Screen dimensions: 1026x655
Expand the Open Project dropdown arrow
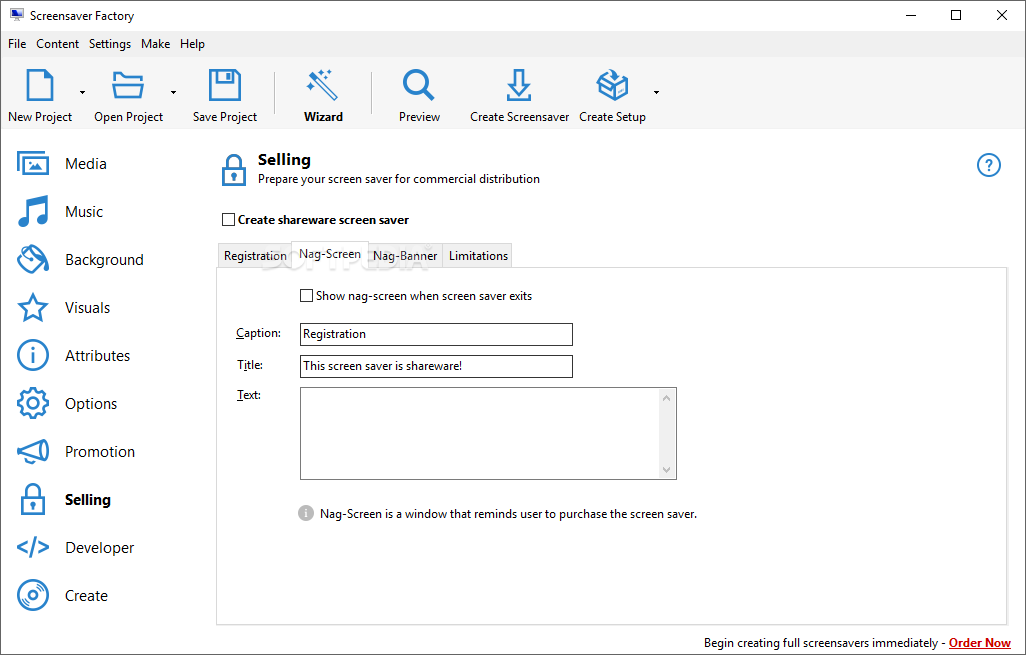point(173,92)
